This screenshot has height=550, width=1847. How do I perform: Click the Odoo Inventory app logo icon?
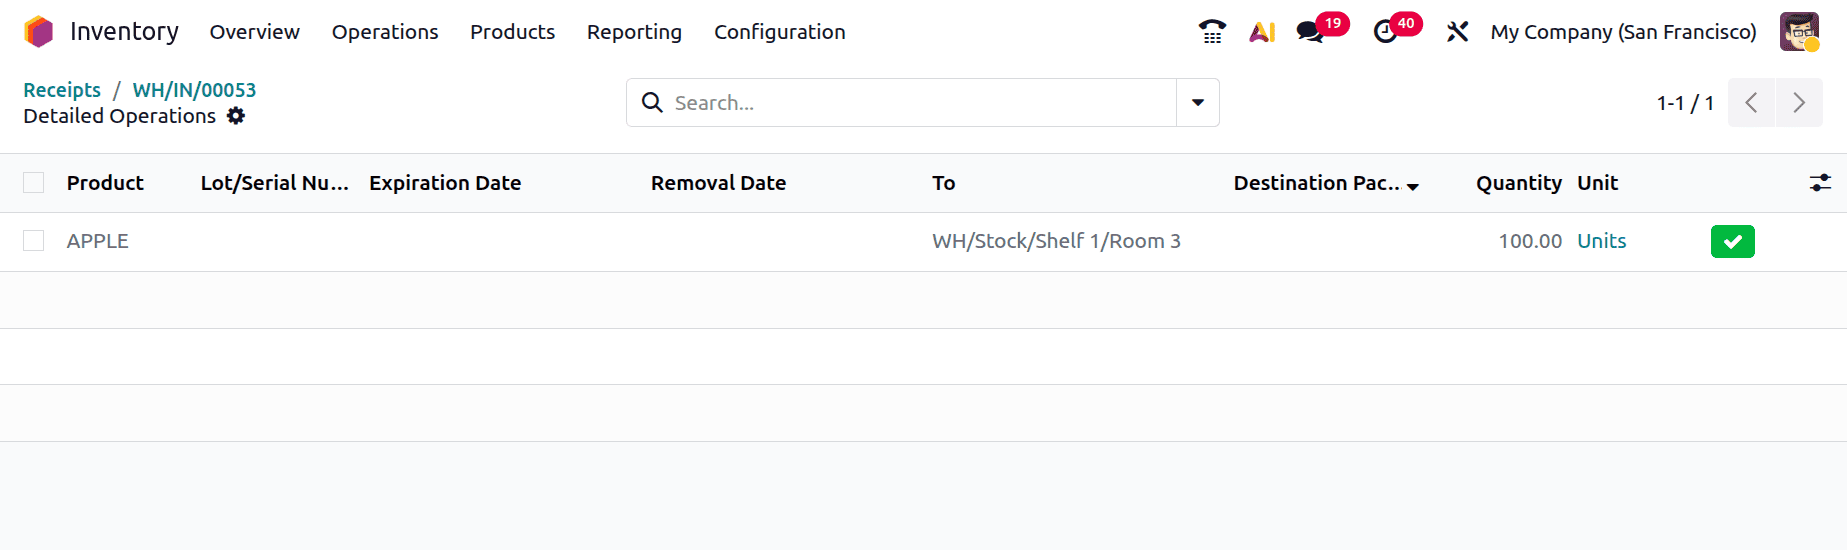tap(39, 32)
